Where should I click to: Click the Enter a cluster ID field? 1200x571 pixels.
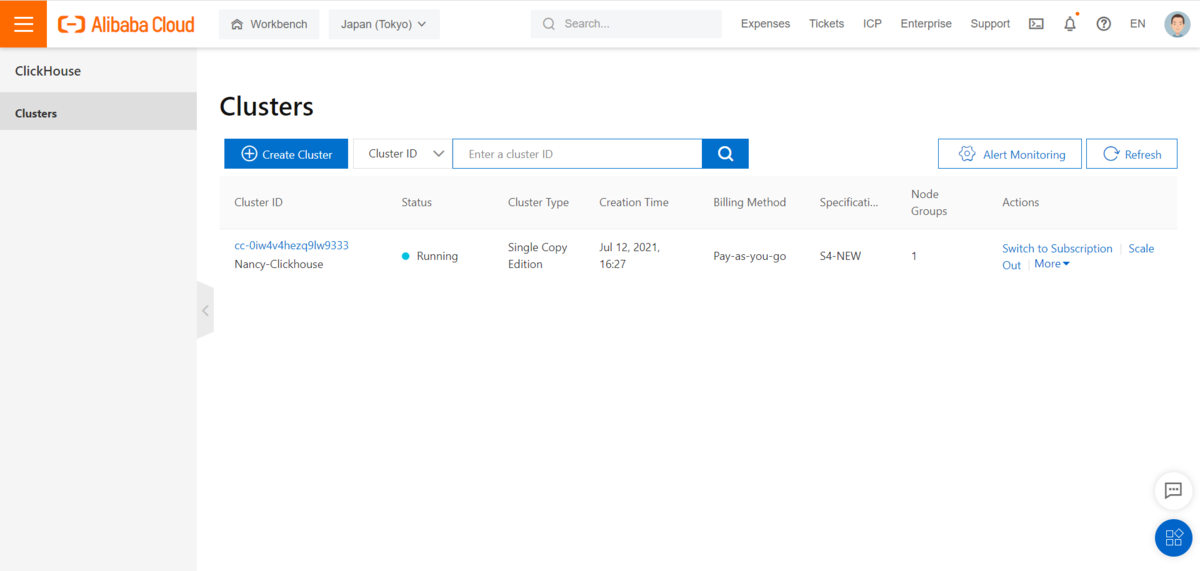[577, 154]
